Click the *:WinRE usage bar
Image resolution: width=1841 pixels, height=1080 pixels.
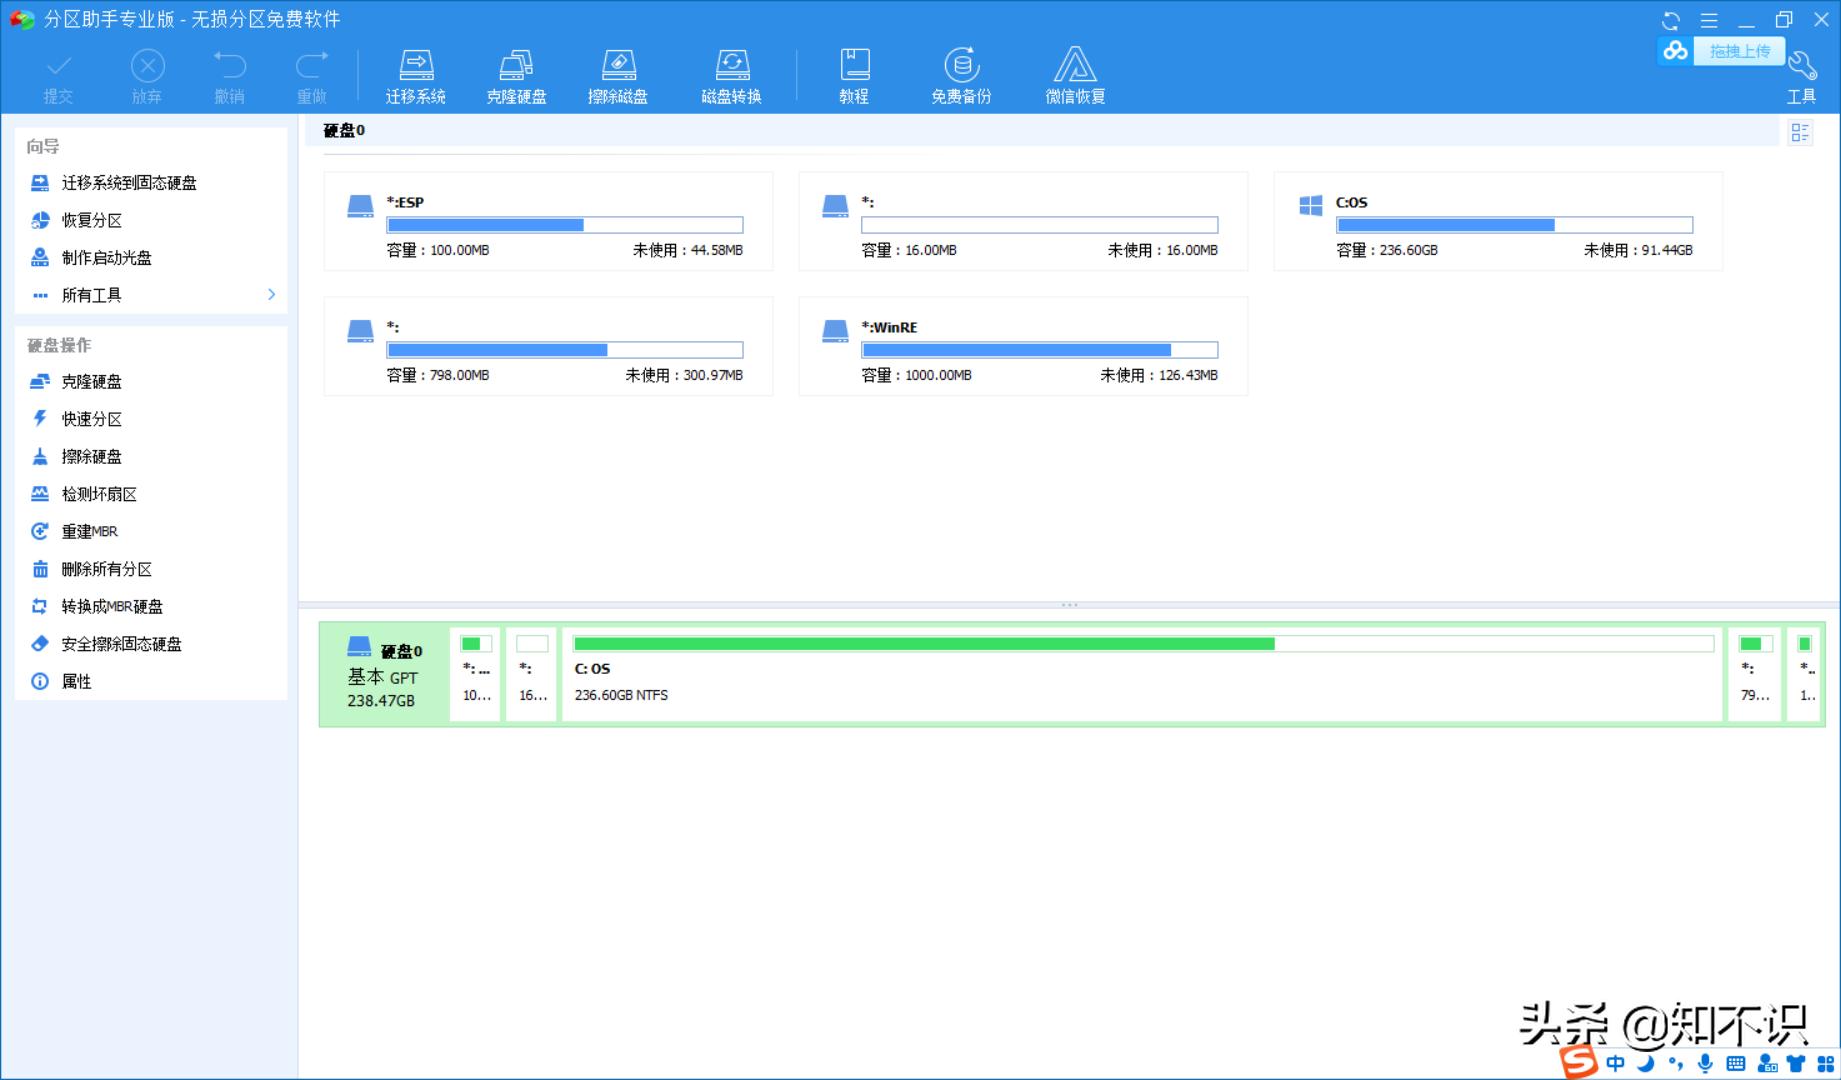tap(1040, 350)
